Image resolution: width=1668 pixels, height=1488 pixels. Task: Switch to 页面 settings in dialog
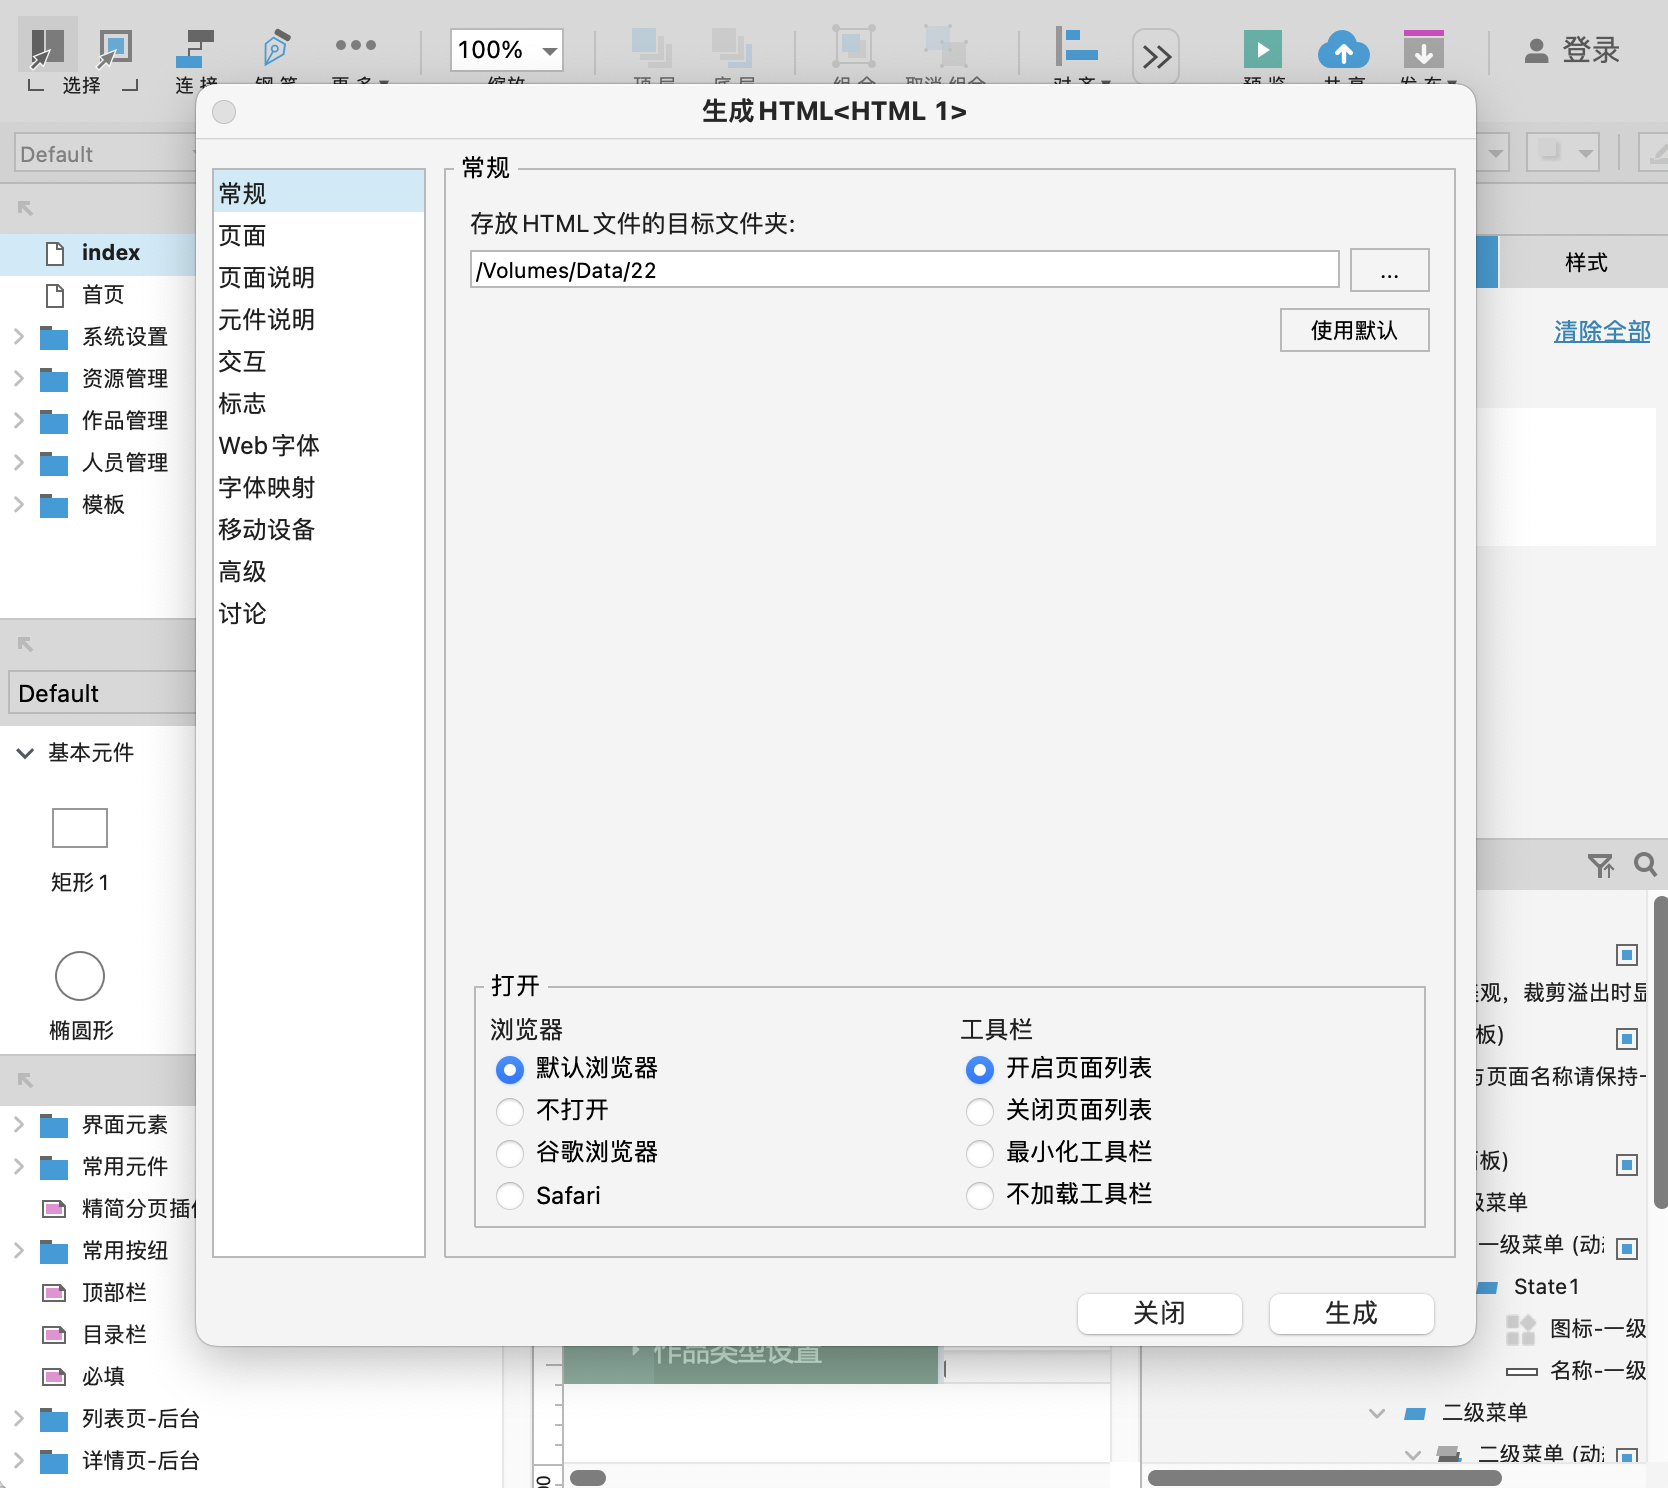[x=242, y=236]
